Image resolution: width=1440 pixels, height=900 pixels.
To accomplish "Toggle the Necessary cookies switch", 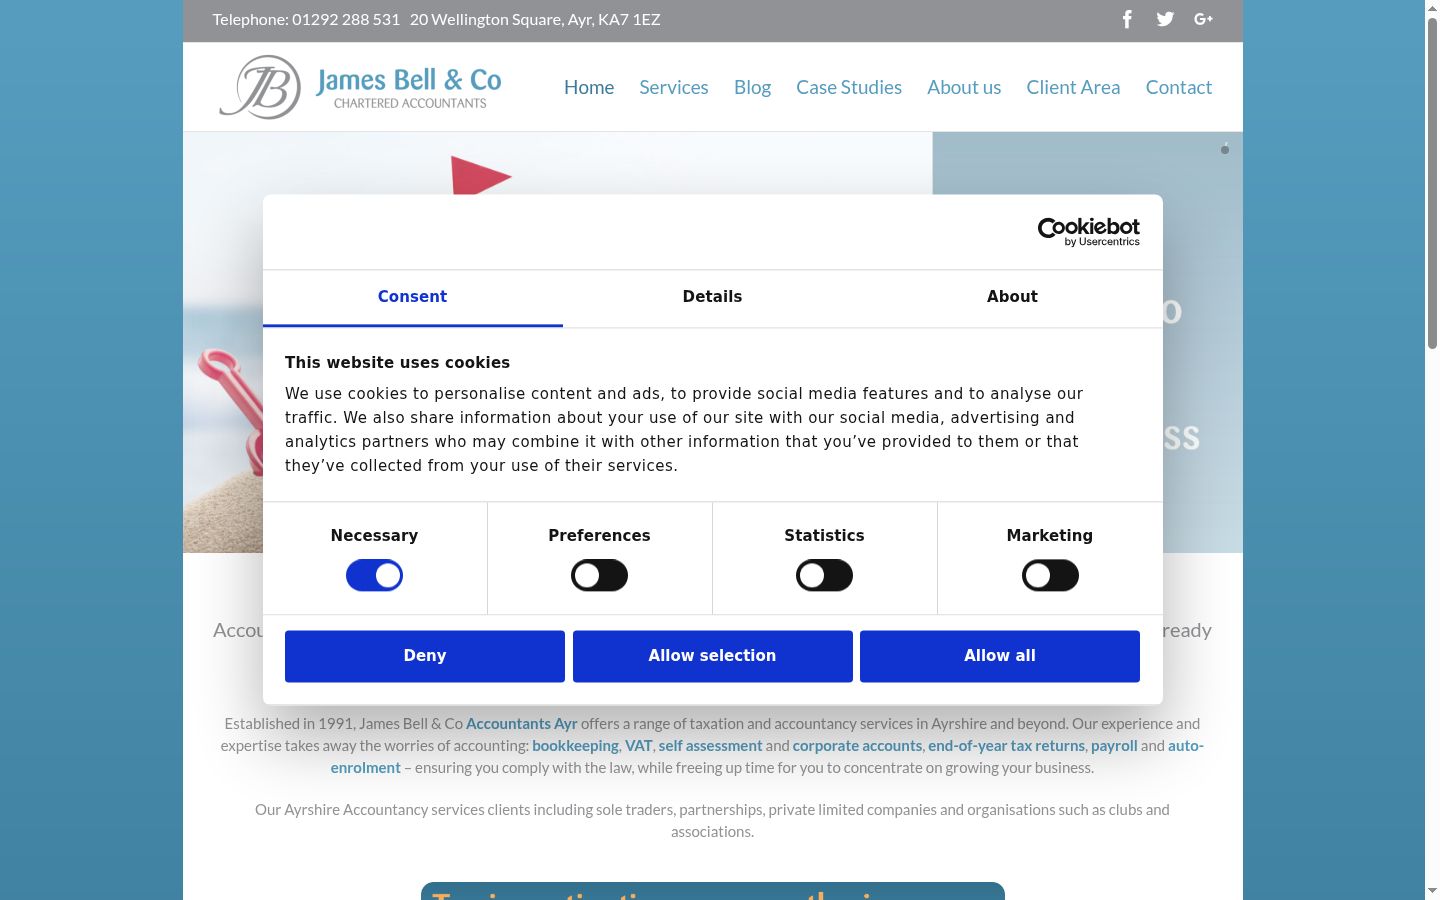I will click(374, 575).
